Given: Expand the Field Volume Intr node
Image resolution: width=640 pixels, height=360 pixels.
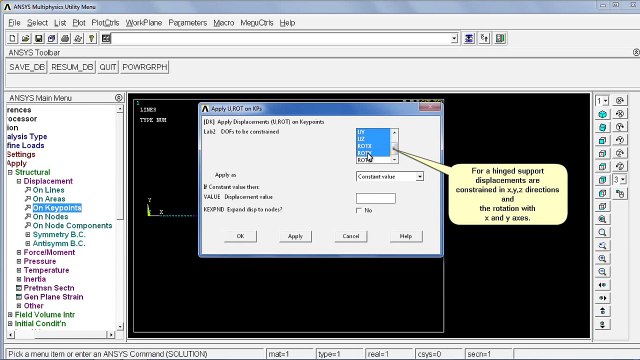Looking at the screenshot, I should 10,315.
